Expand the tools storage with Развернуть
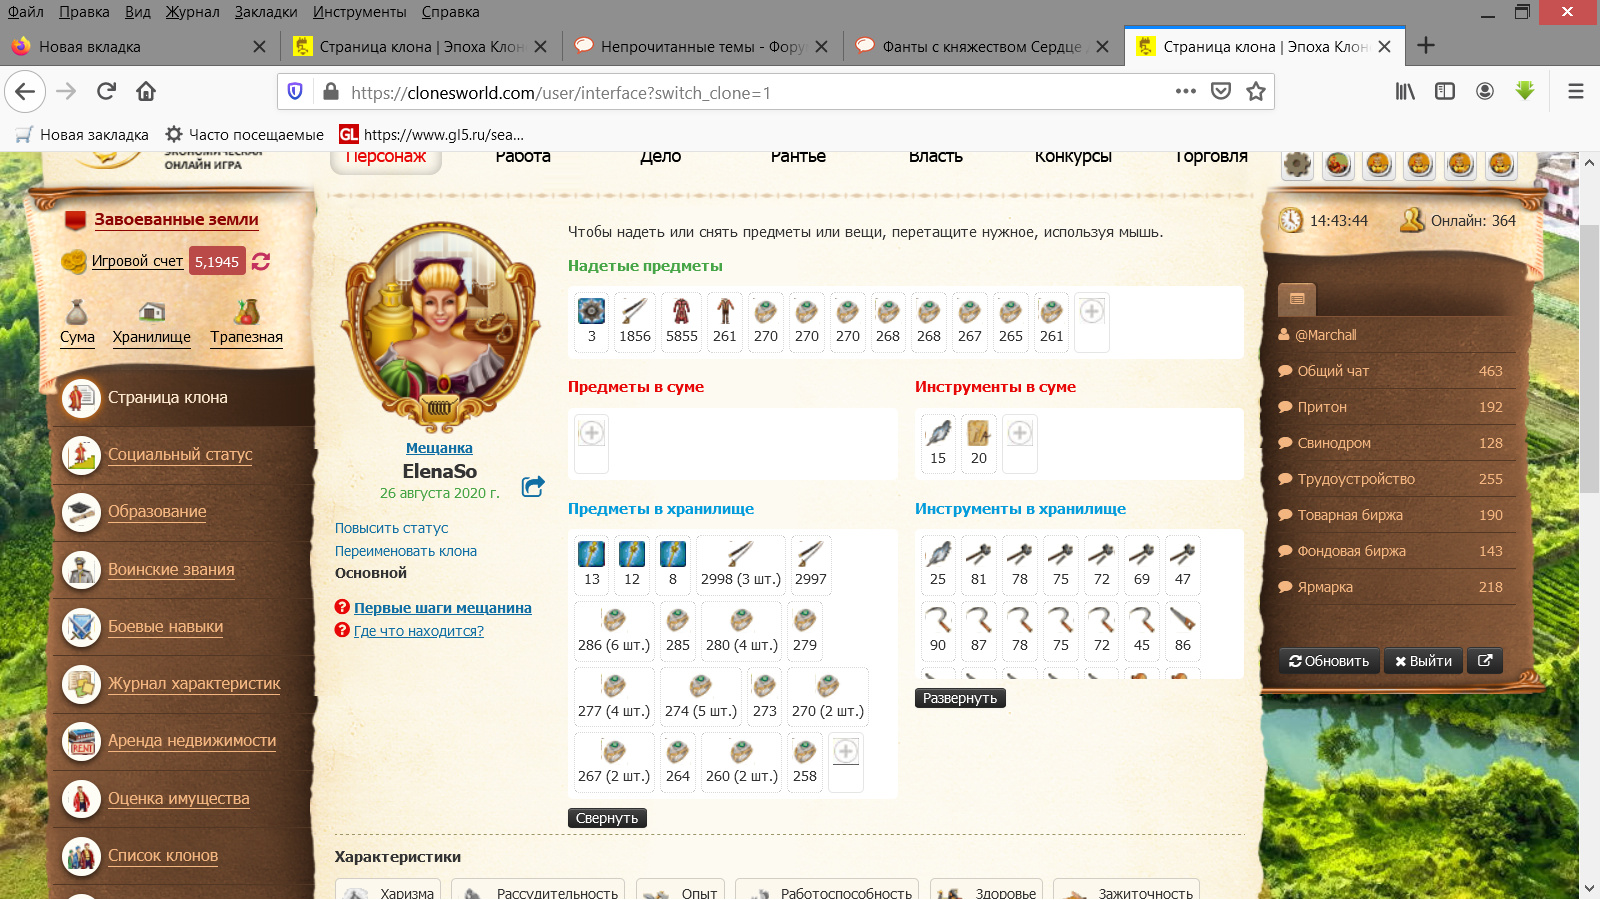Image resolution: width=1600 pixels, height=900 pixels. 960,698
